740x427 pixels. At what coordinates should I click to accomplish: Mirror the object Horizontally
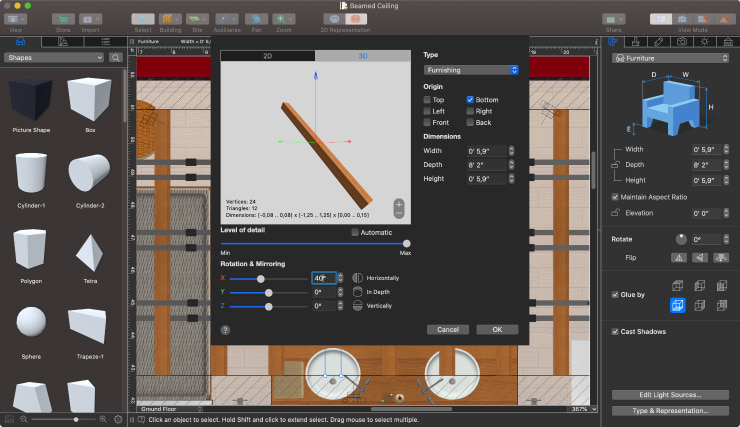tap(358, 278)
